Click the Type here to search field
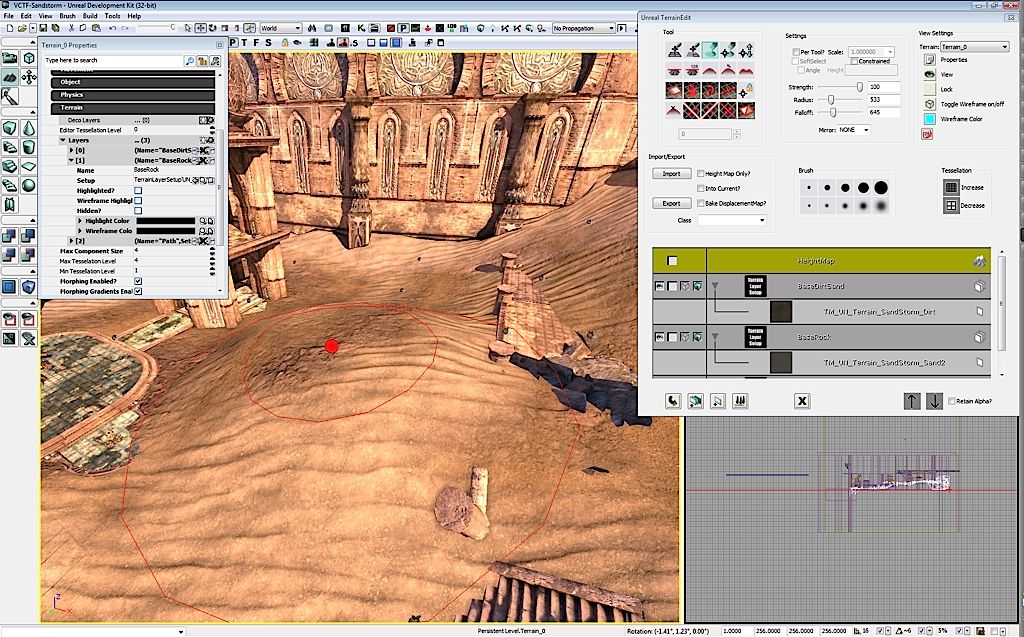The width and height of the screenshot is (1024, 637). 112,61
